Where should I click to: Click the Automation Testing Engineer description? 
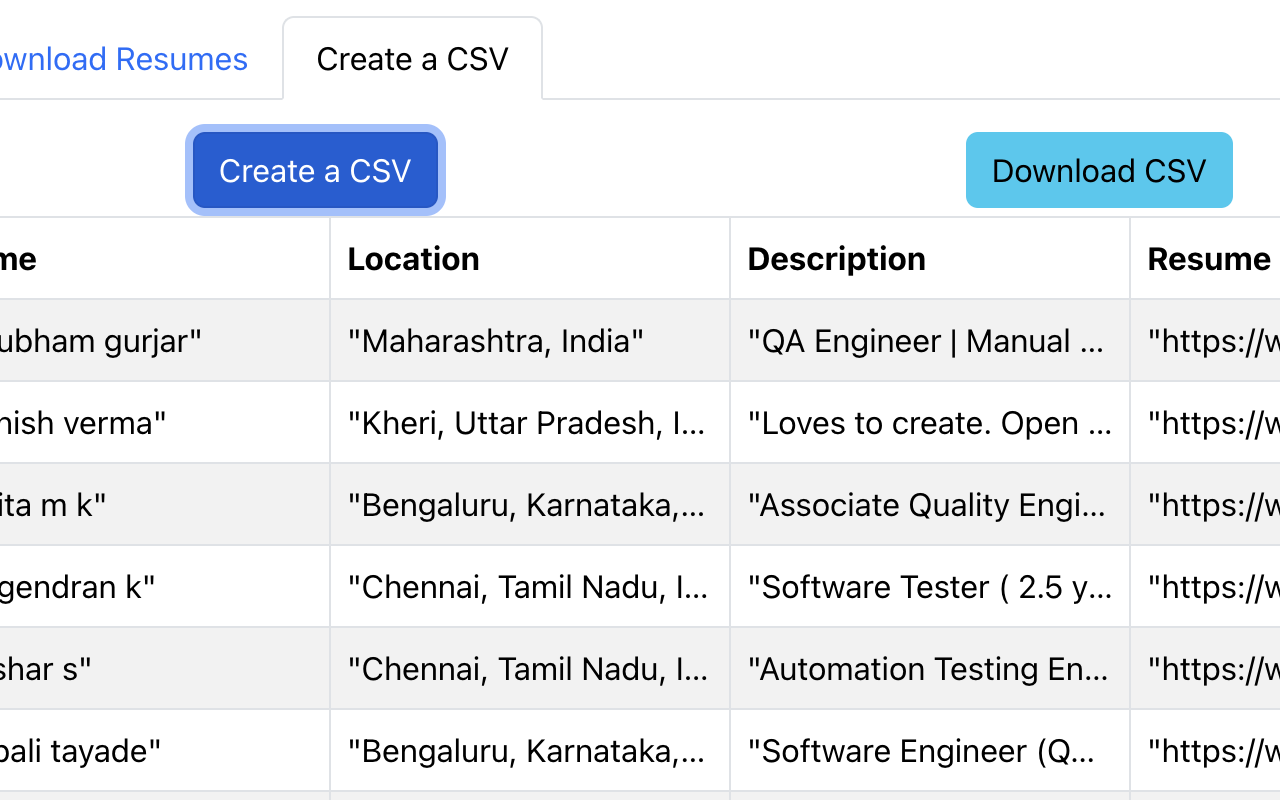tap(930, 668)
